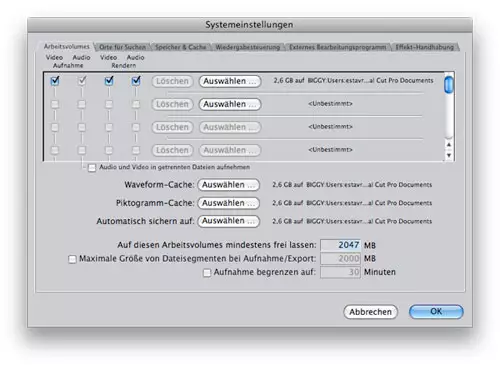Click Auswählen for the second volume

[230, 104]
